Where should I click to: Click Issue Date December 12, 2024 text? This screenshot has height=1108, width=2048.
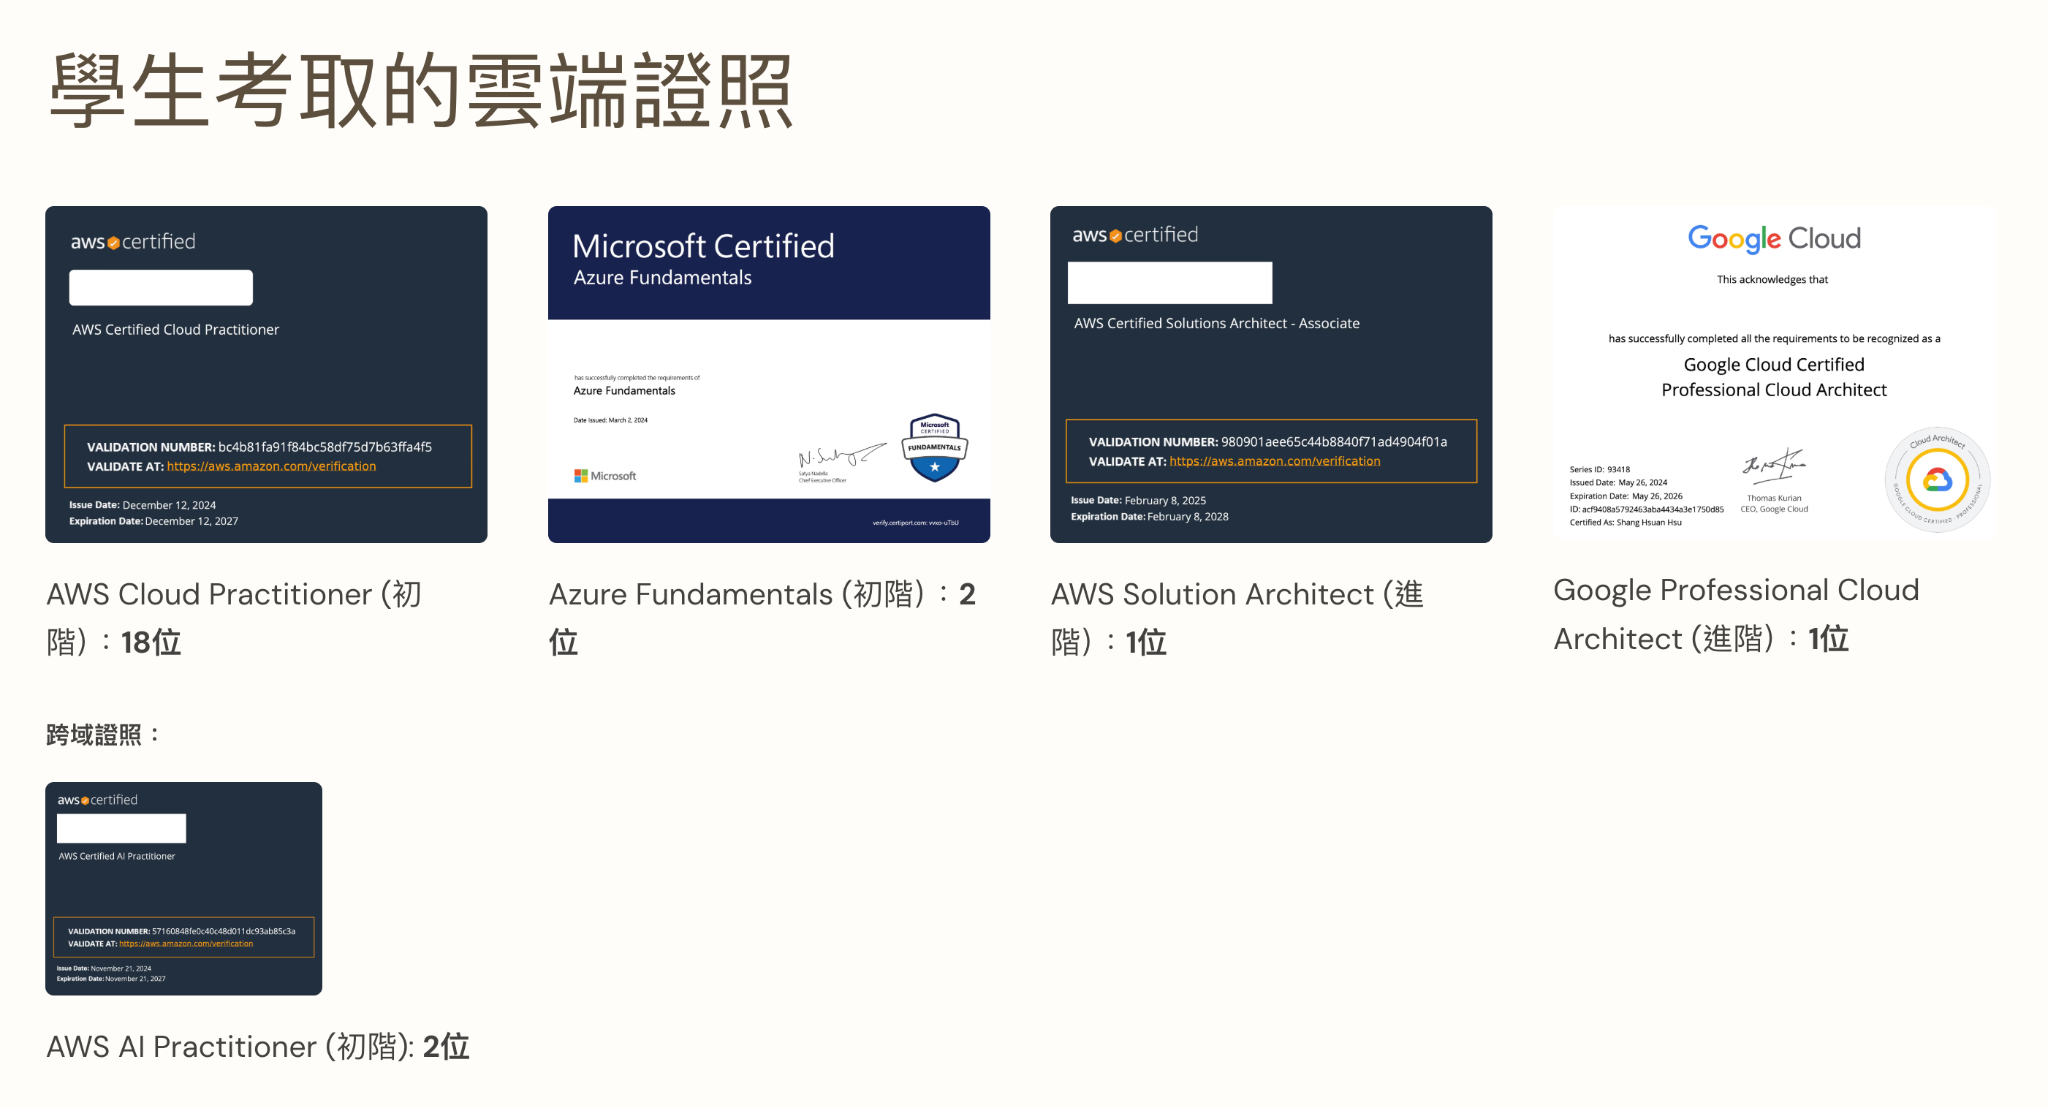142,505
